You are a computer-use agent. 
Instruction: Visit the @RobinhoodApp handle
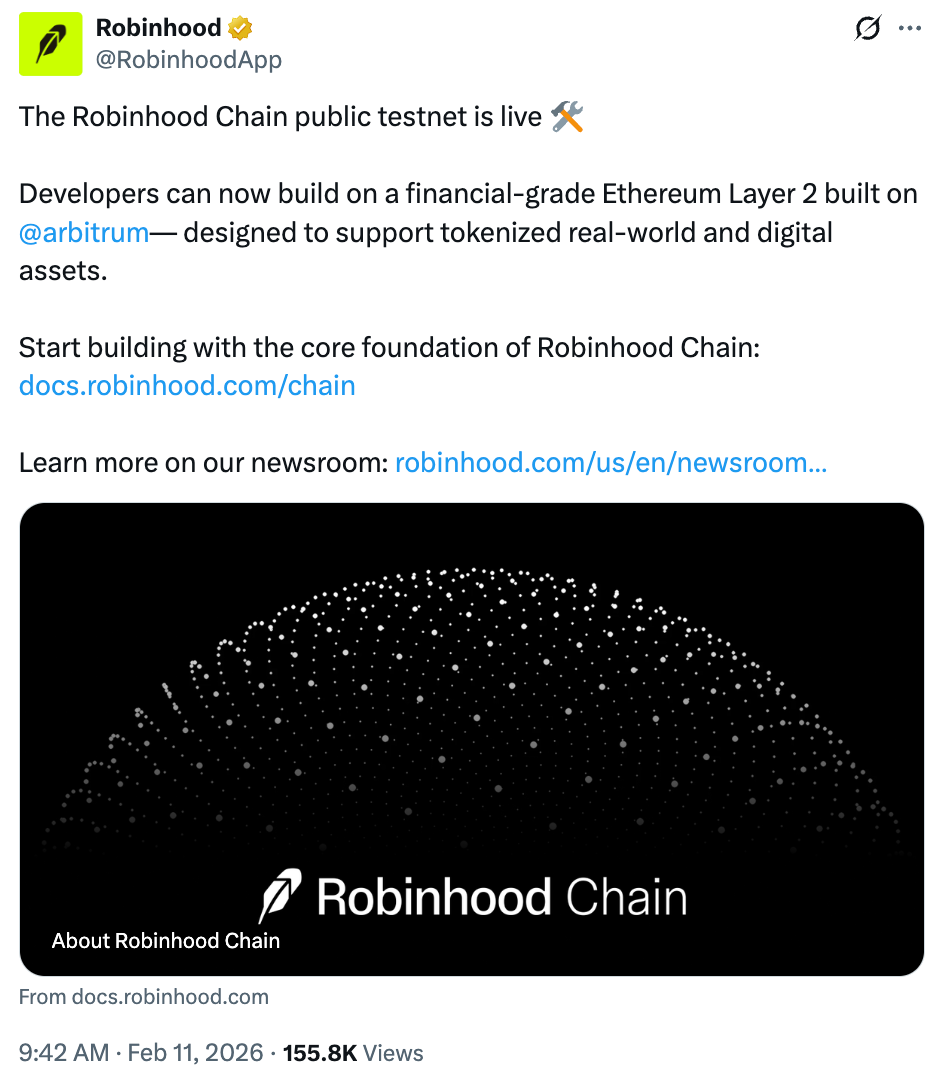[189, 60]
